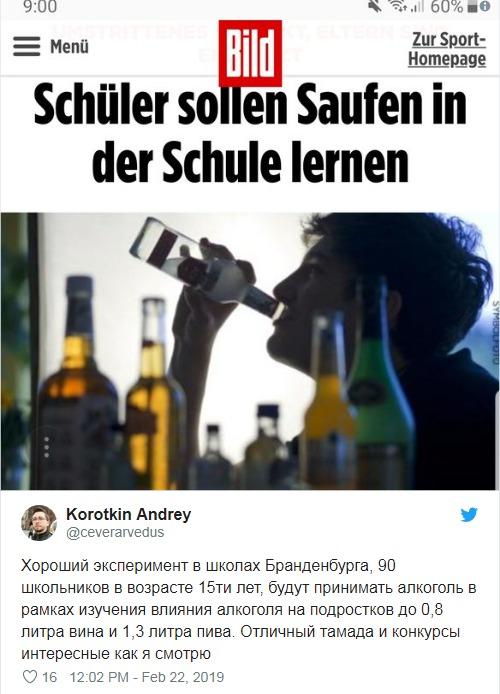This screenshot has height=694, width=500.
Task: Open the tweet timestamp Feb 22, 2019
Action: click(147, 677)
